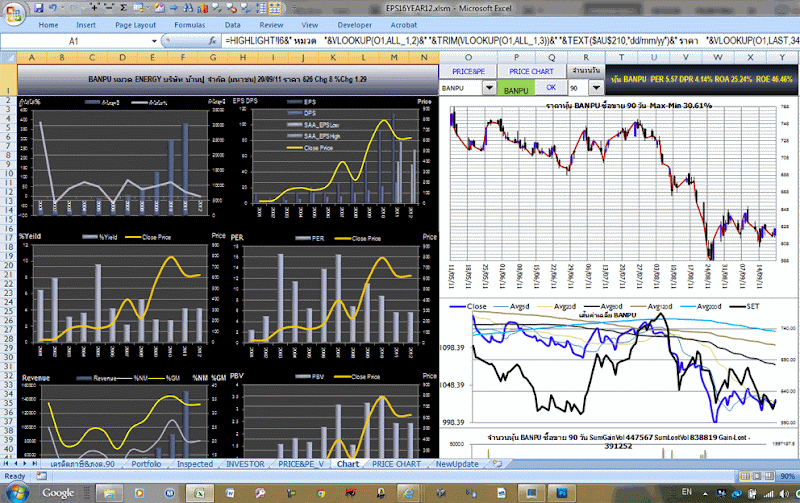Open Windows Media Player from taskbar
Image resolution: width=800 pixels, height=503 pixels.
click(139, 493)
